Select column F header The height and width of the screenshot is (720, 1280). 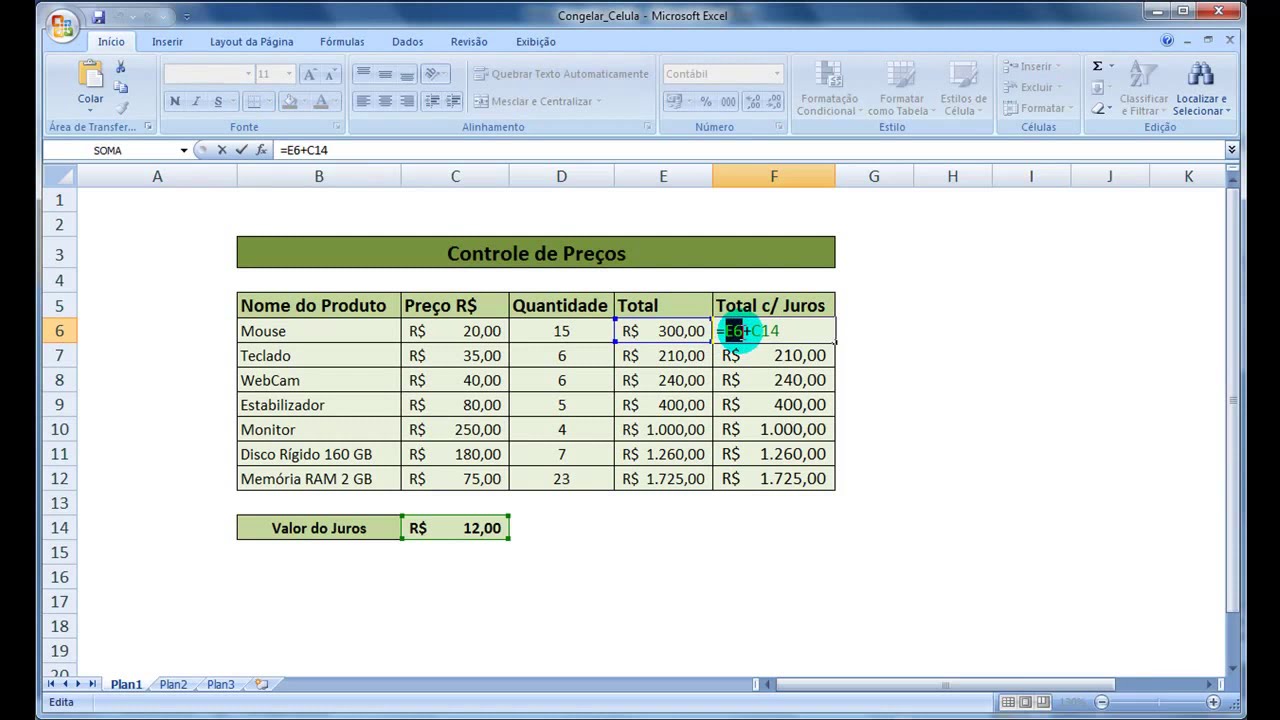(x=773, y=177)
